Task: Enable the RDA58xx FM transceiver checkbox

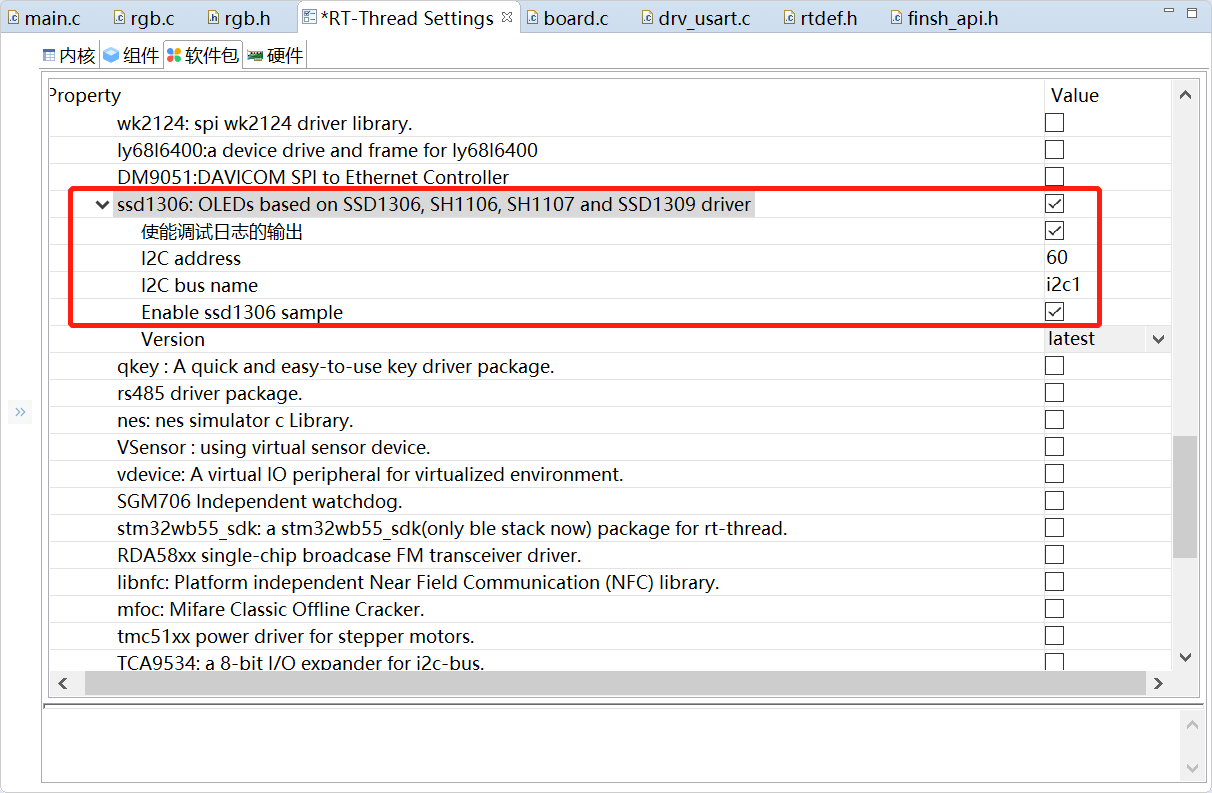Action: 1054,555
